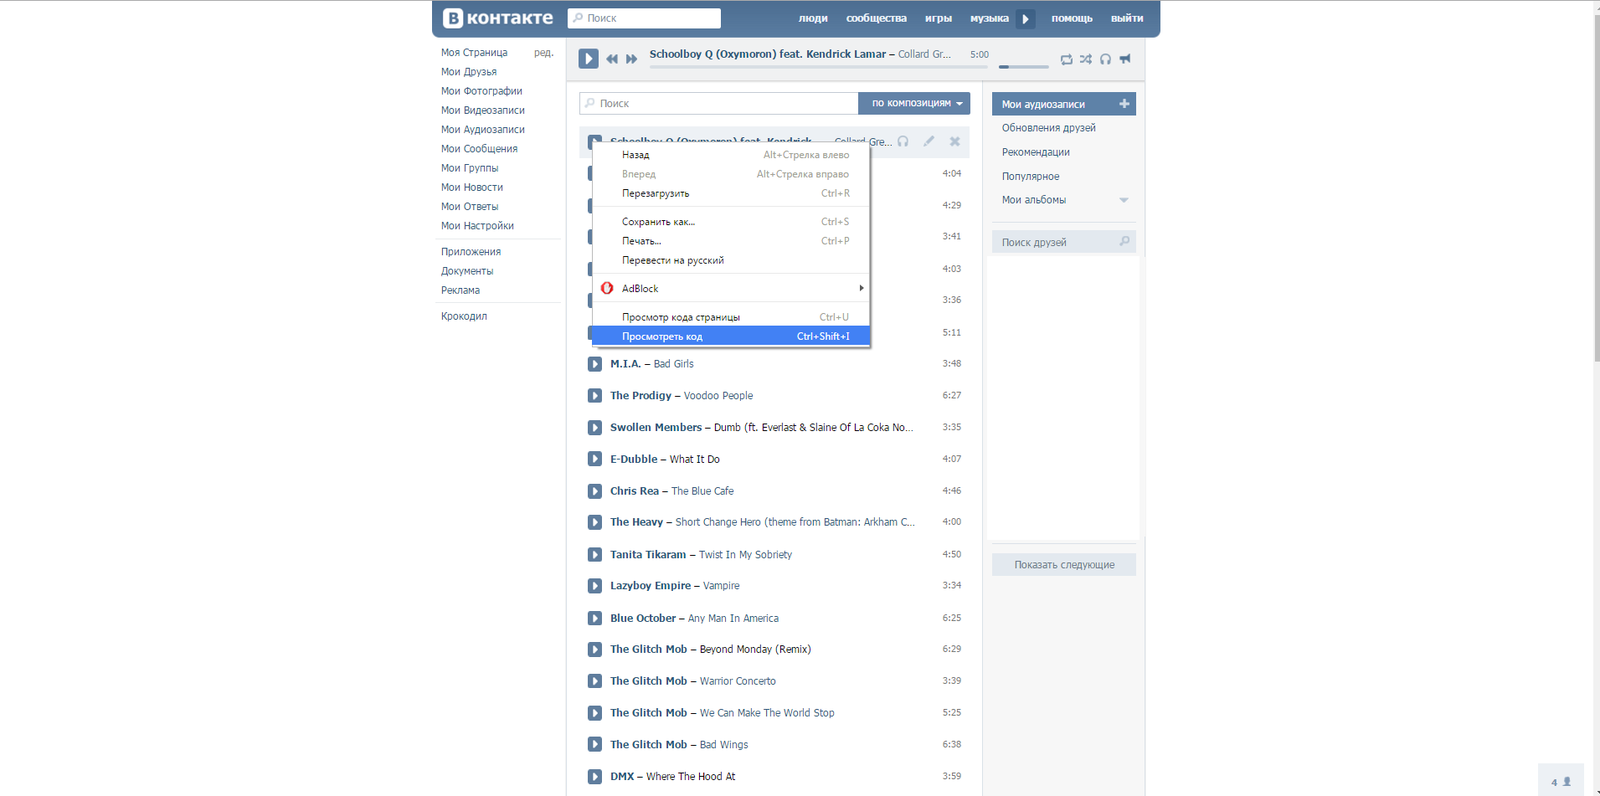The height and width of the screenshot is (796, 1600).
Task: Adjust the player volume slider
Action: (x=1024, y=67)
